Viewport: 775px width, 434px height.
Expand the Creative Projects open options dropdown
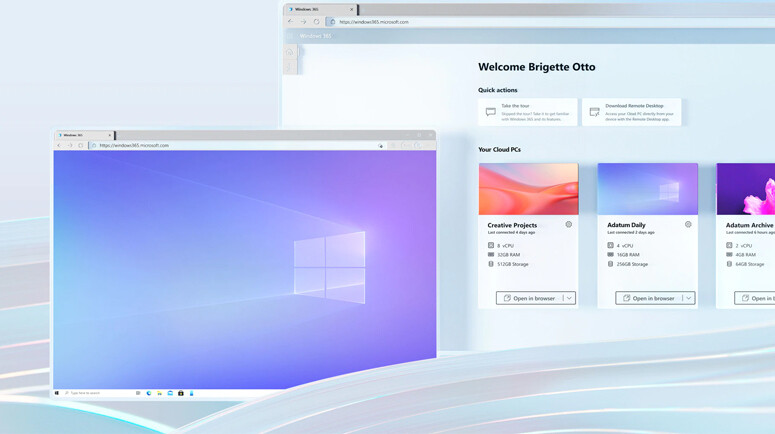click(569, 298)
